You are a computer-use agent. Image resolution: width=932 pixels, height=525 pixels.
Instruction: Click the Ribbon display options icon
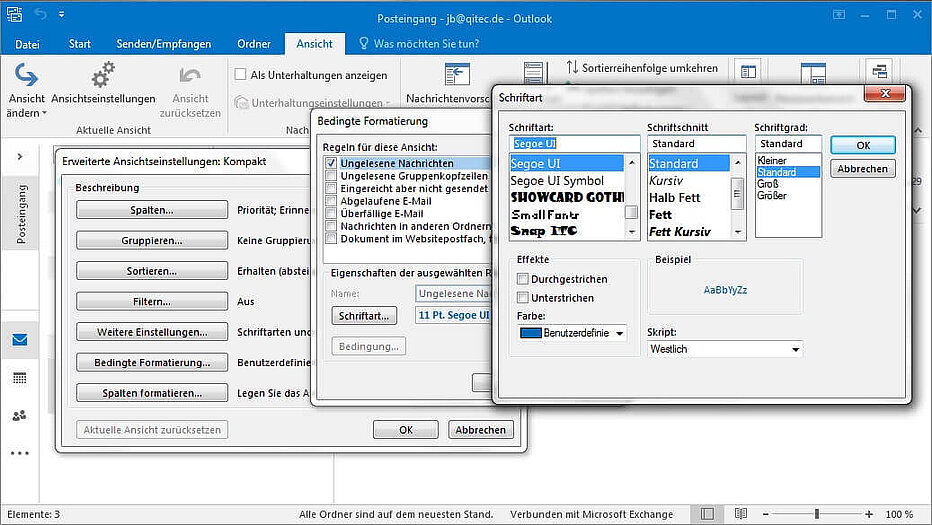point(839,15)
